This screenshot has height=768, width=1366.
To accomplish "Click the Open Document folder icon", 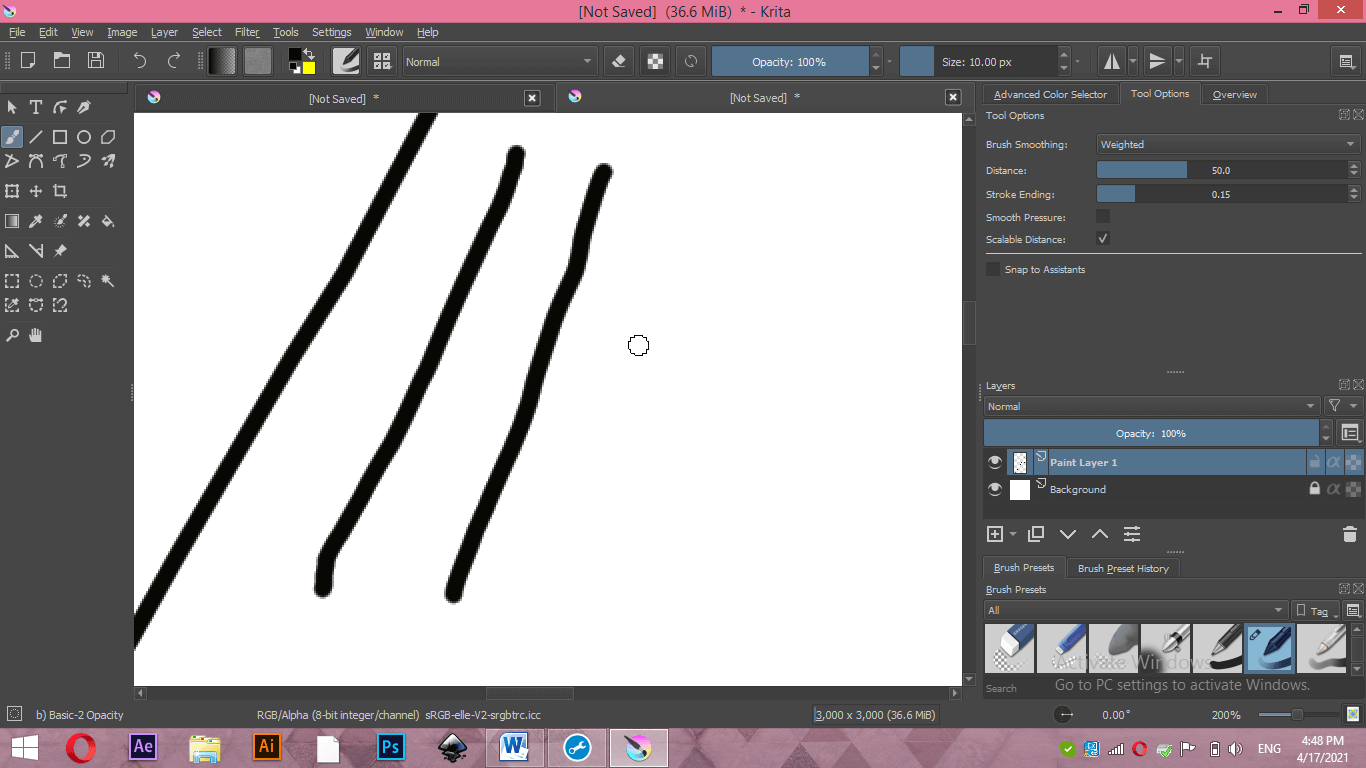I will (62, 61).
